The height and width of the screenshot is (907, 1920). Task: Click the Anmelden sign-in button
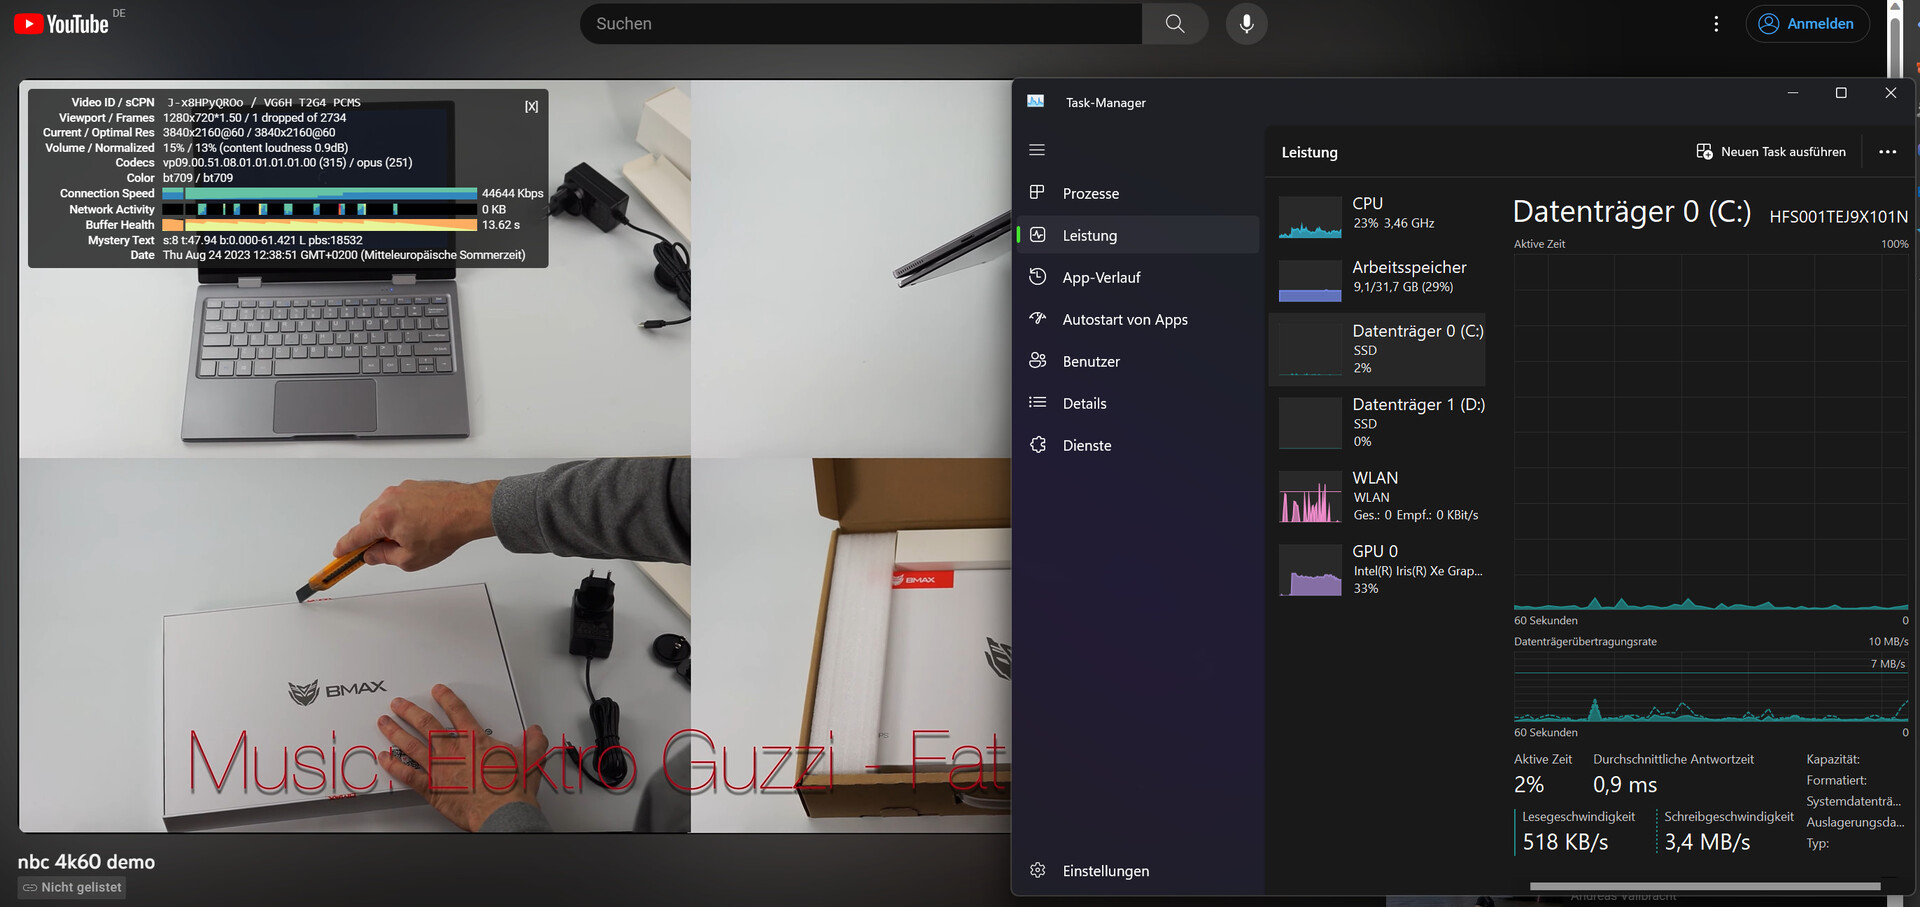[1807, 24]
